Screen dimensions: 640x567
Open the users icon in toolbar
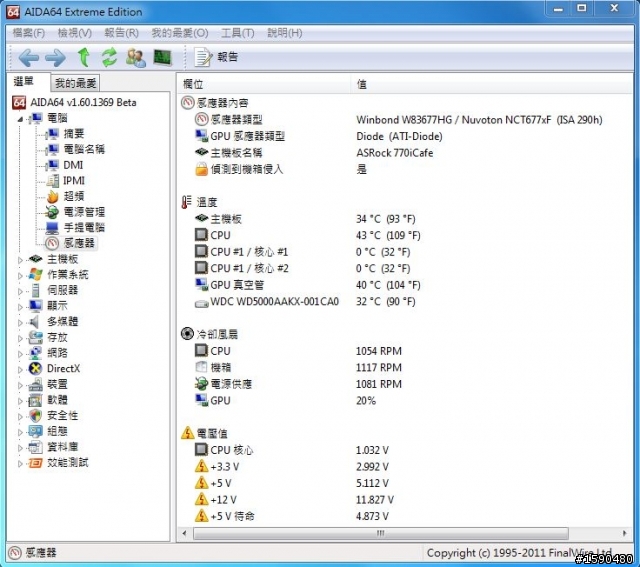click(x=136, y=58)
